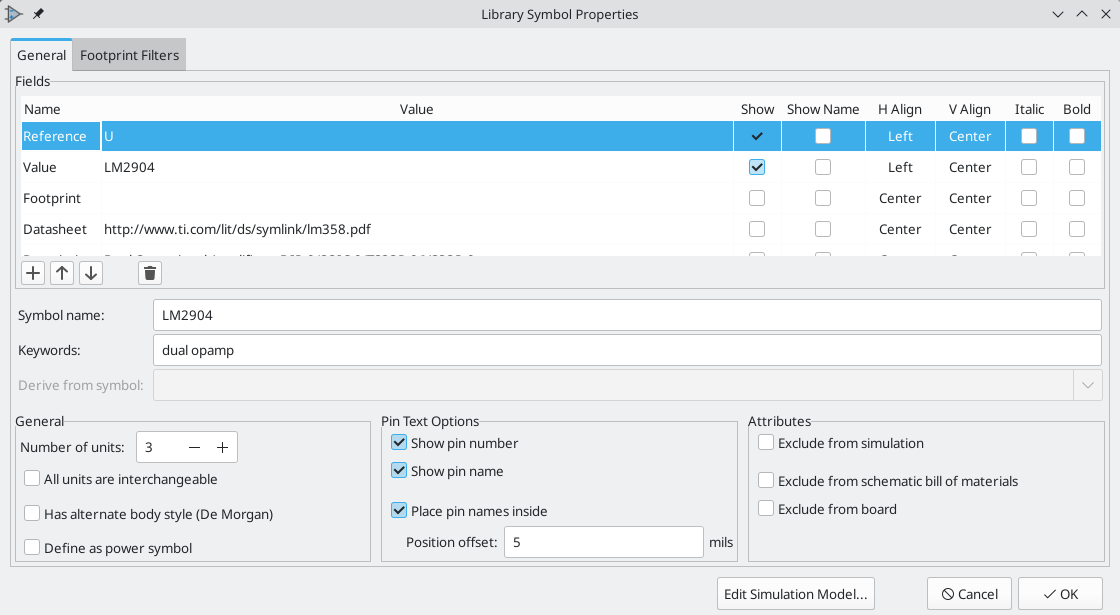The image size is (1120, 615).
Task: Click the Keywords input field
Action: [627, 350]
